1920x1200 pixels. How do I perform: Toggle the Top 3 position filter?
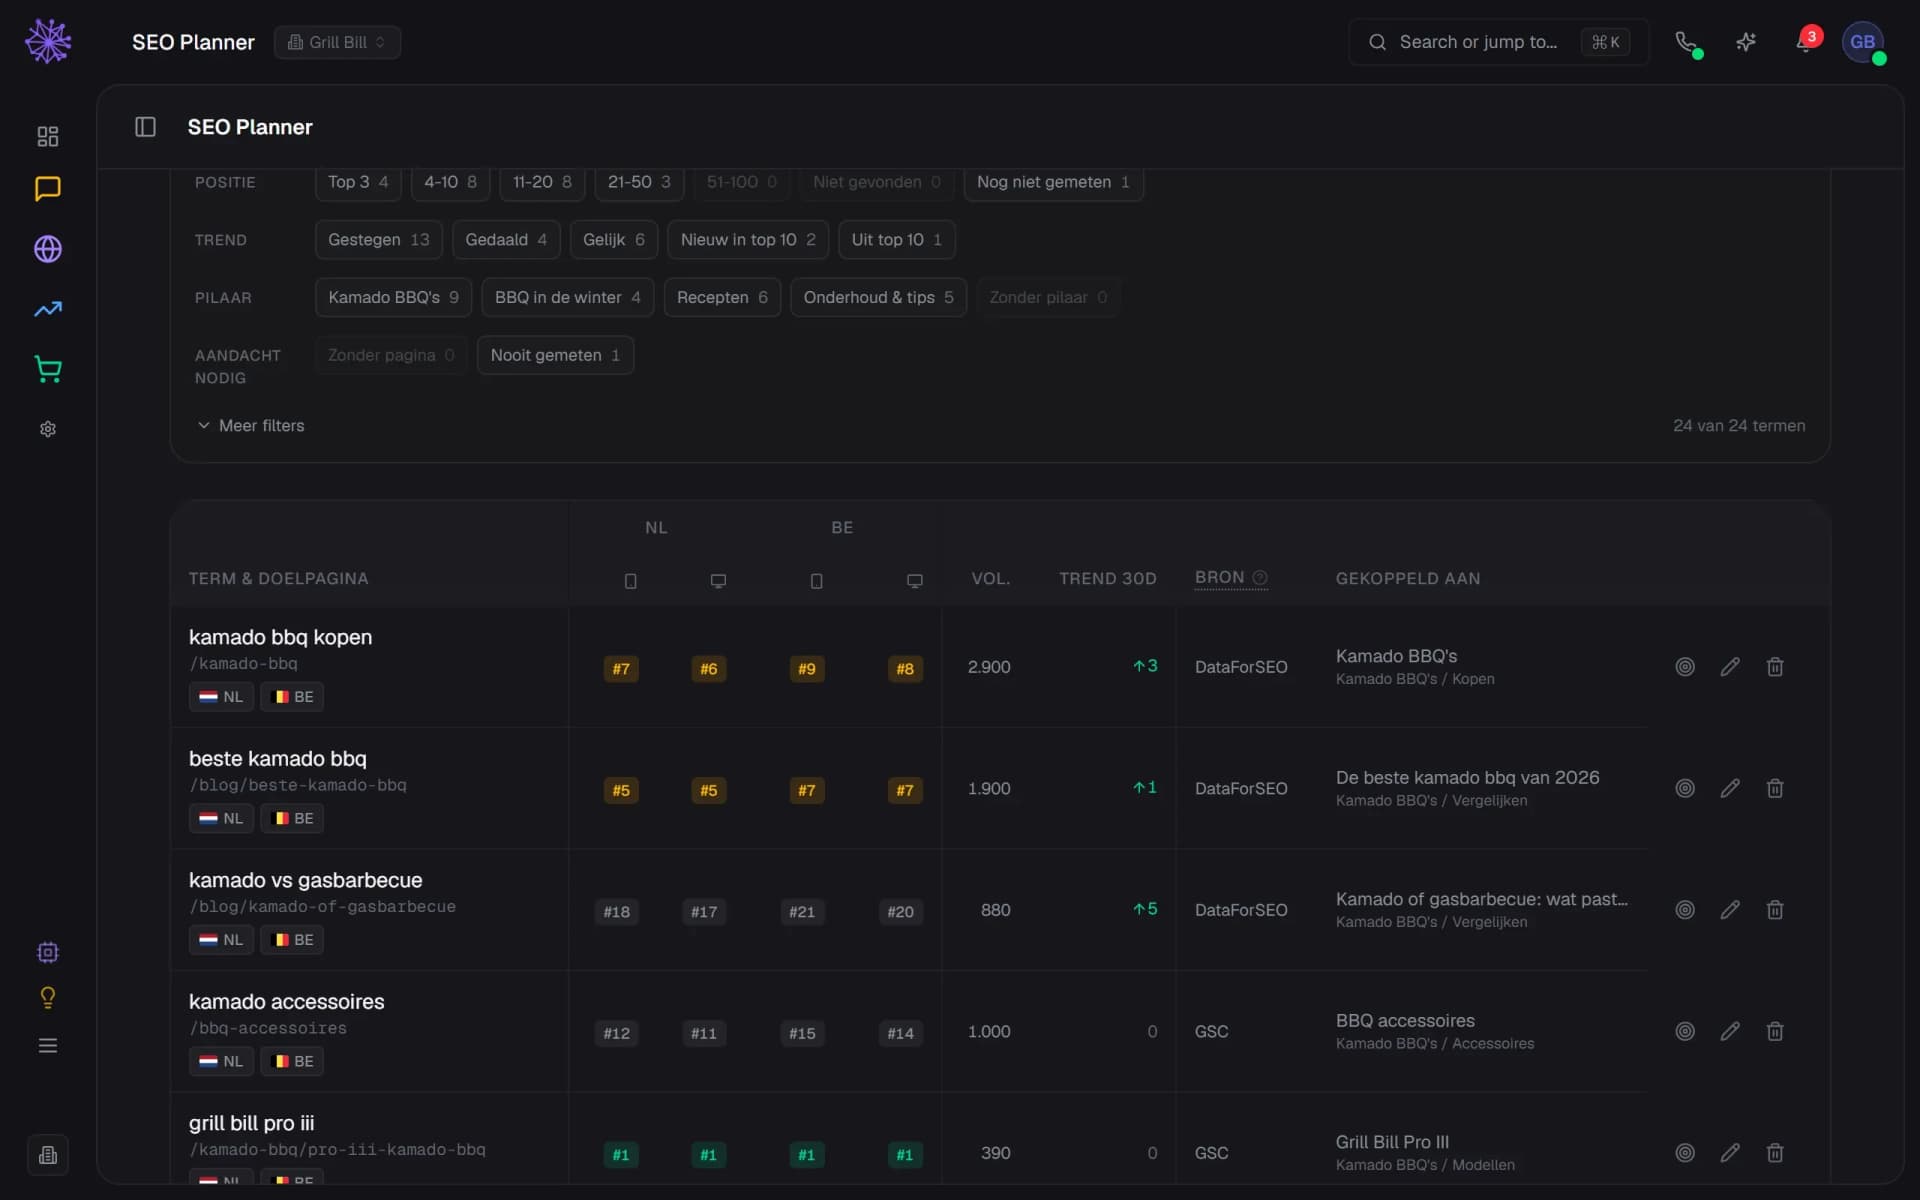click(358, 182)
